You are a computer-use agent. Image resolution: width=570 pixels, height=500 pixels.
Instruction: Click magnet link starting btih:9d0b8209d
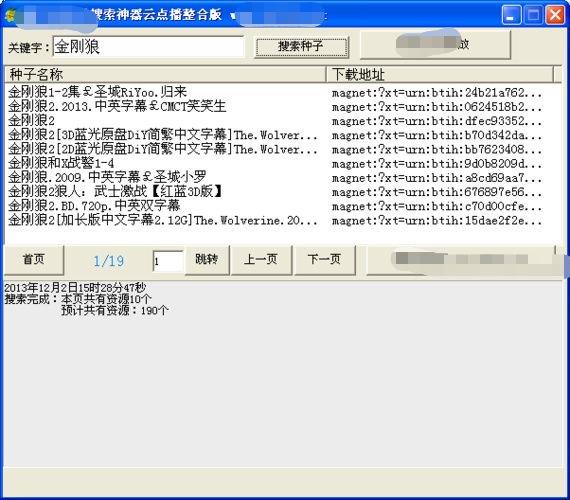pos(437,164)
